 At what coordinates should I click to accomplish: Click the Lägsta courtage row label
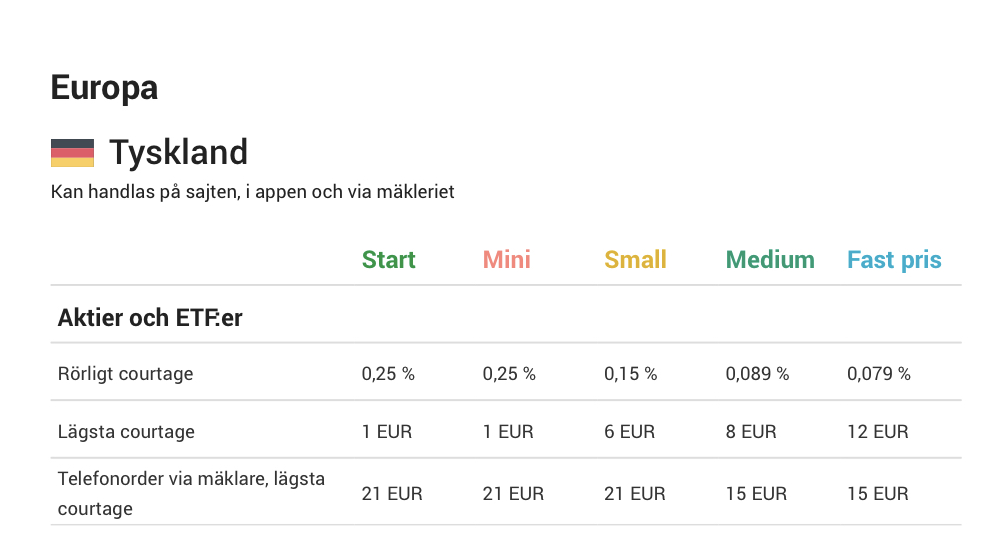pos(126,431)
